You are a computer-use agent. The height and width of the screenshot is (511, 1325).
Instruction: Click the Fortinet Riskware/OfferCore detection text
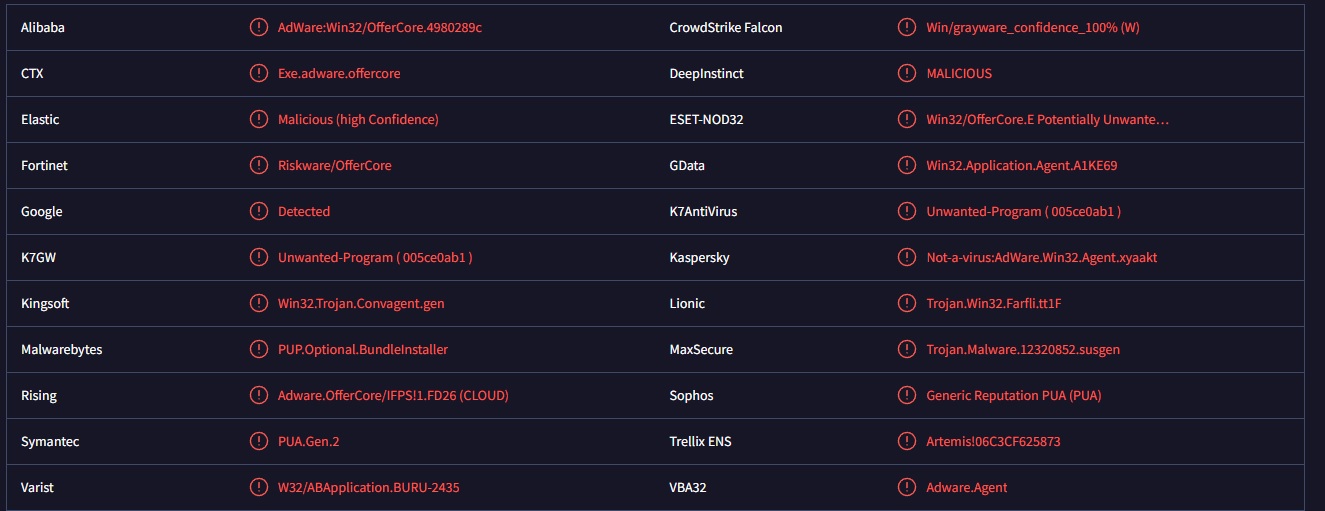(334, 165)
